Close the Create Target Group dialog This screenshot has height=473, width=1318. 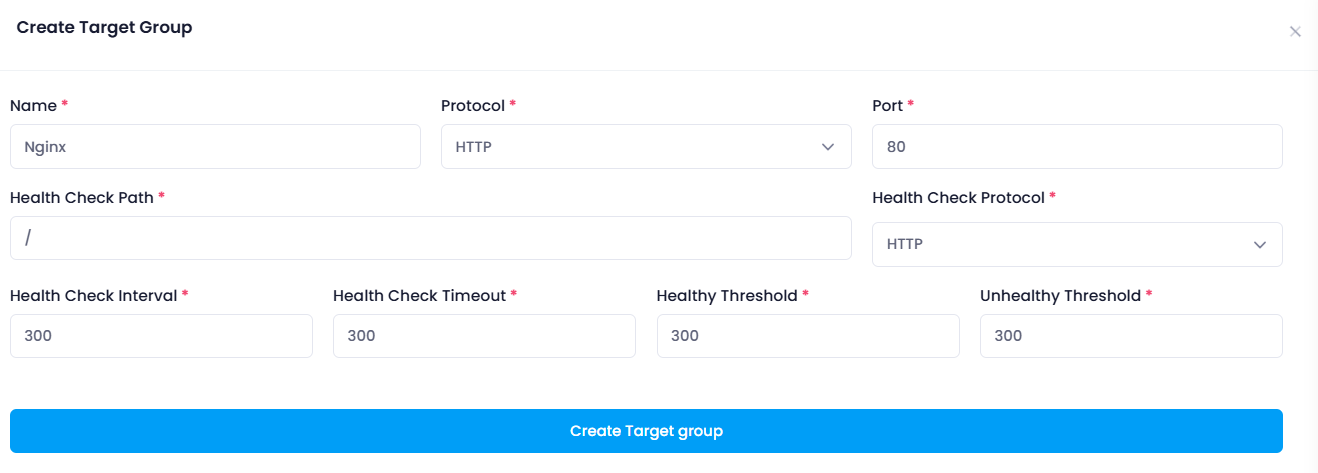pyautogui.click(x=1295, y=32)
